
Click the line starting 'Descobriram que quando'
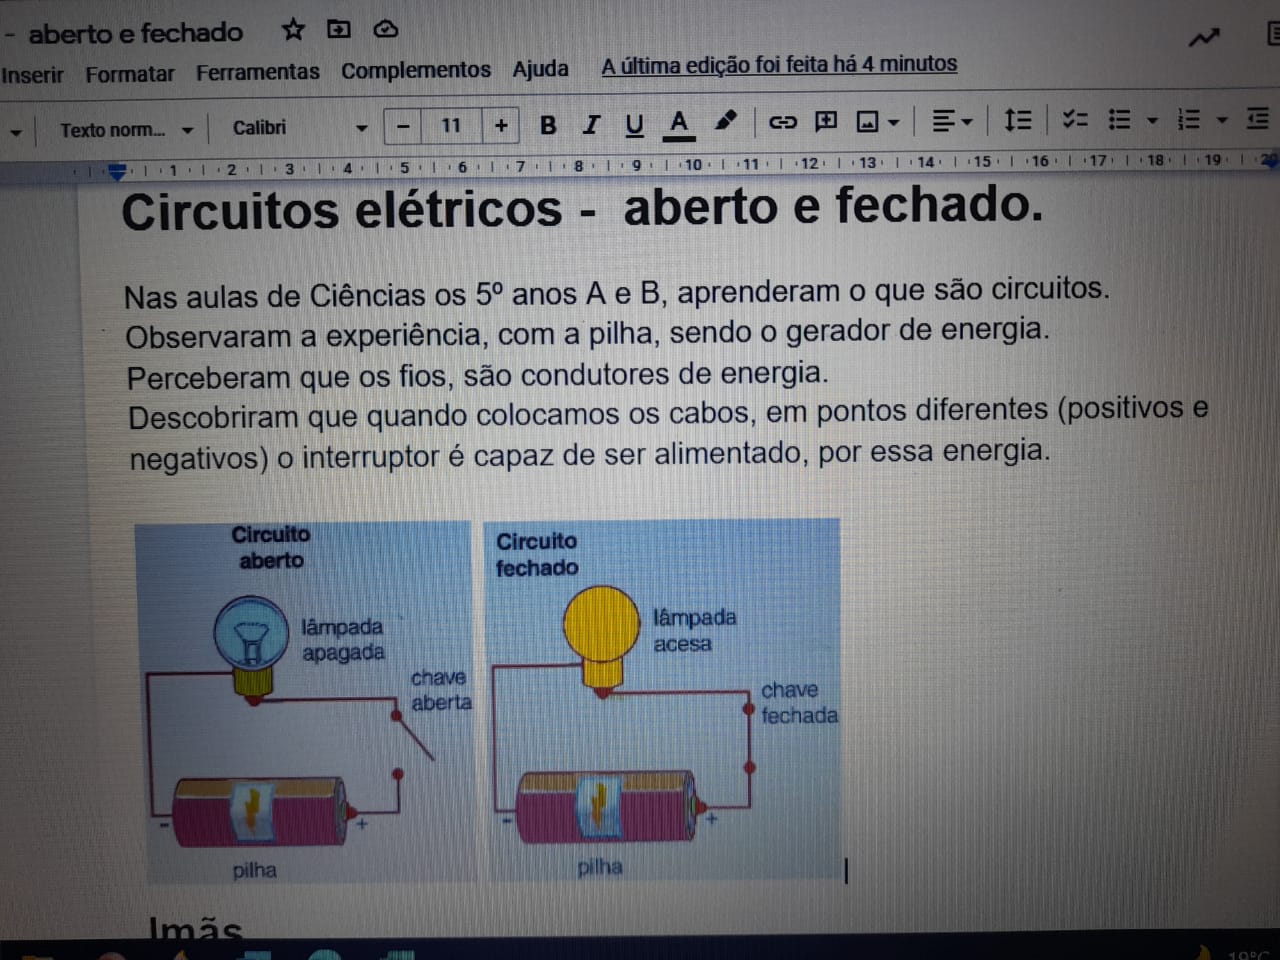point(667,412)
